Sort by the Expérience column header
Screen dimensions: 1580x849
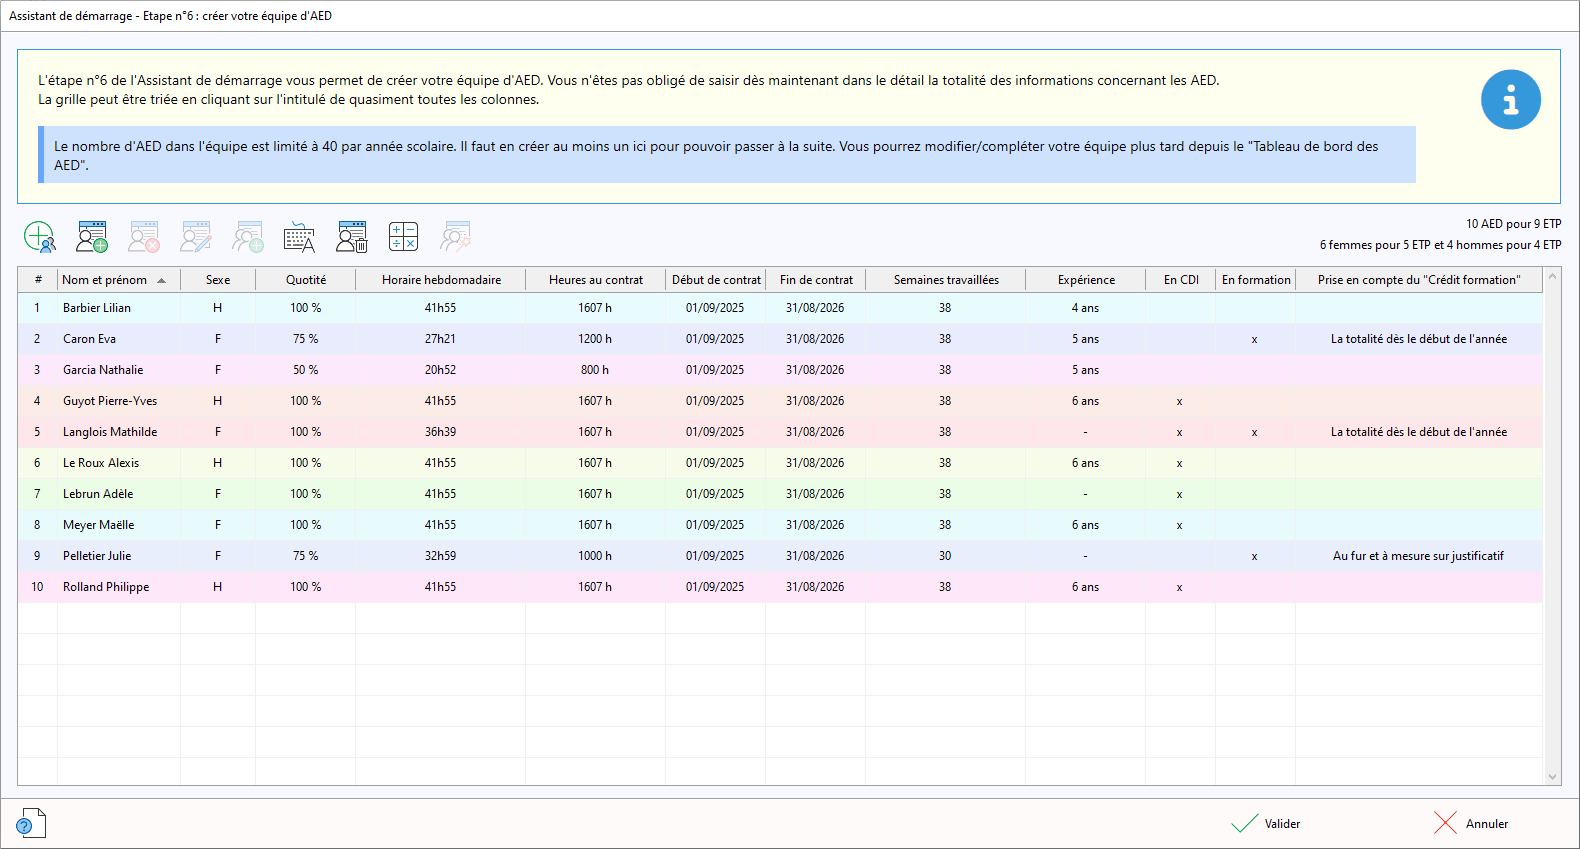(1086, 280)
